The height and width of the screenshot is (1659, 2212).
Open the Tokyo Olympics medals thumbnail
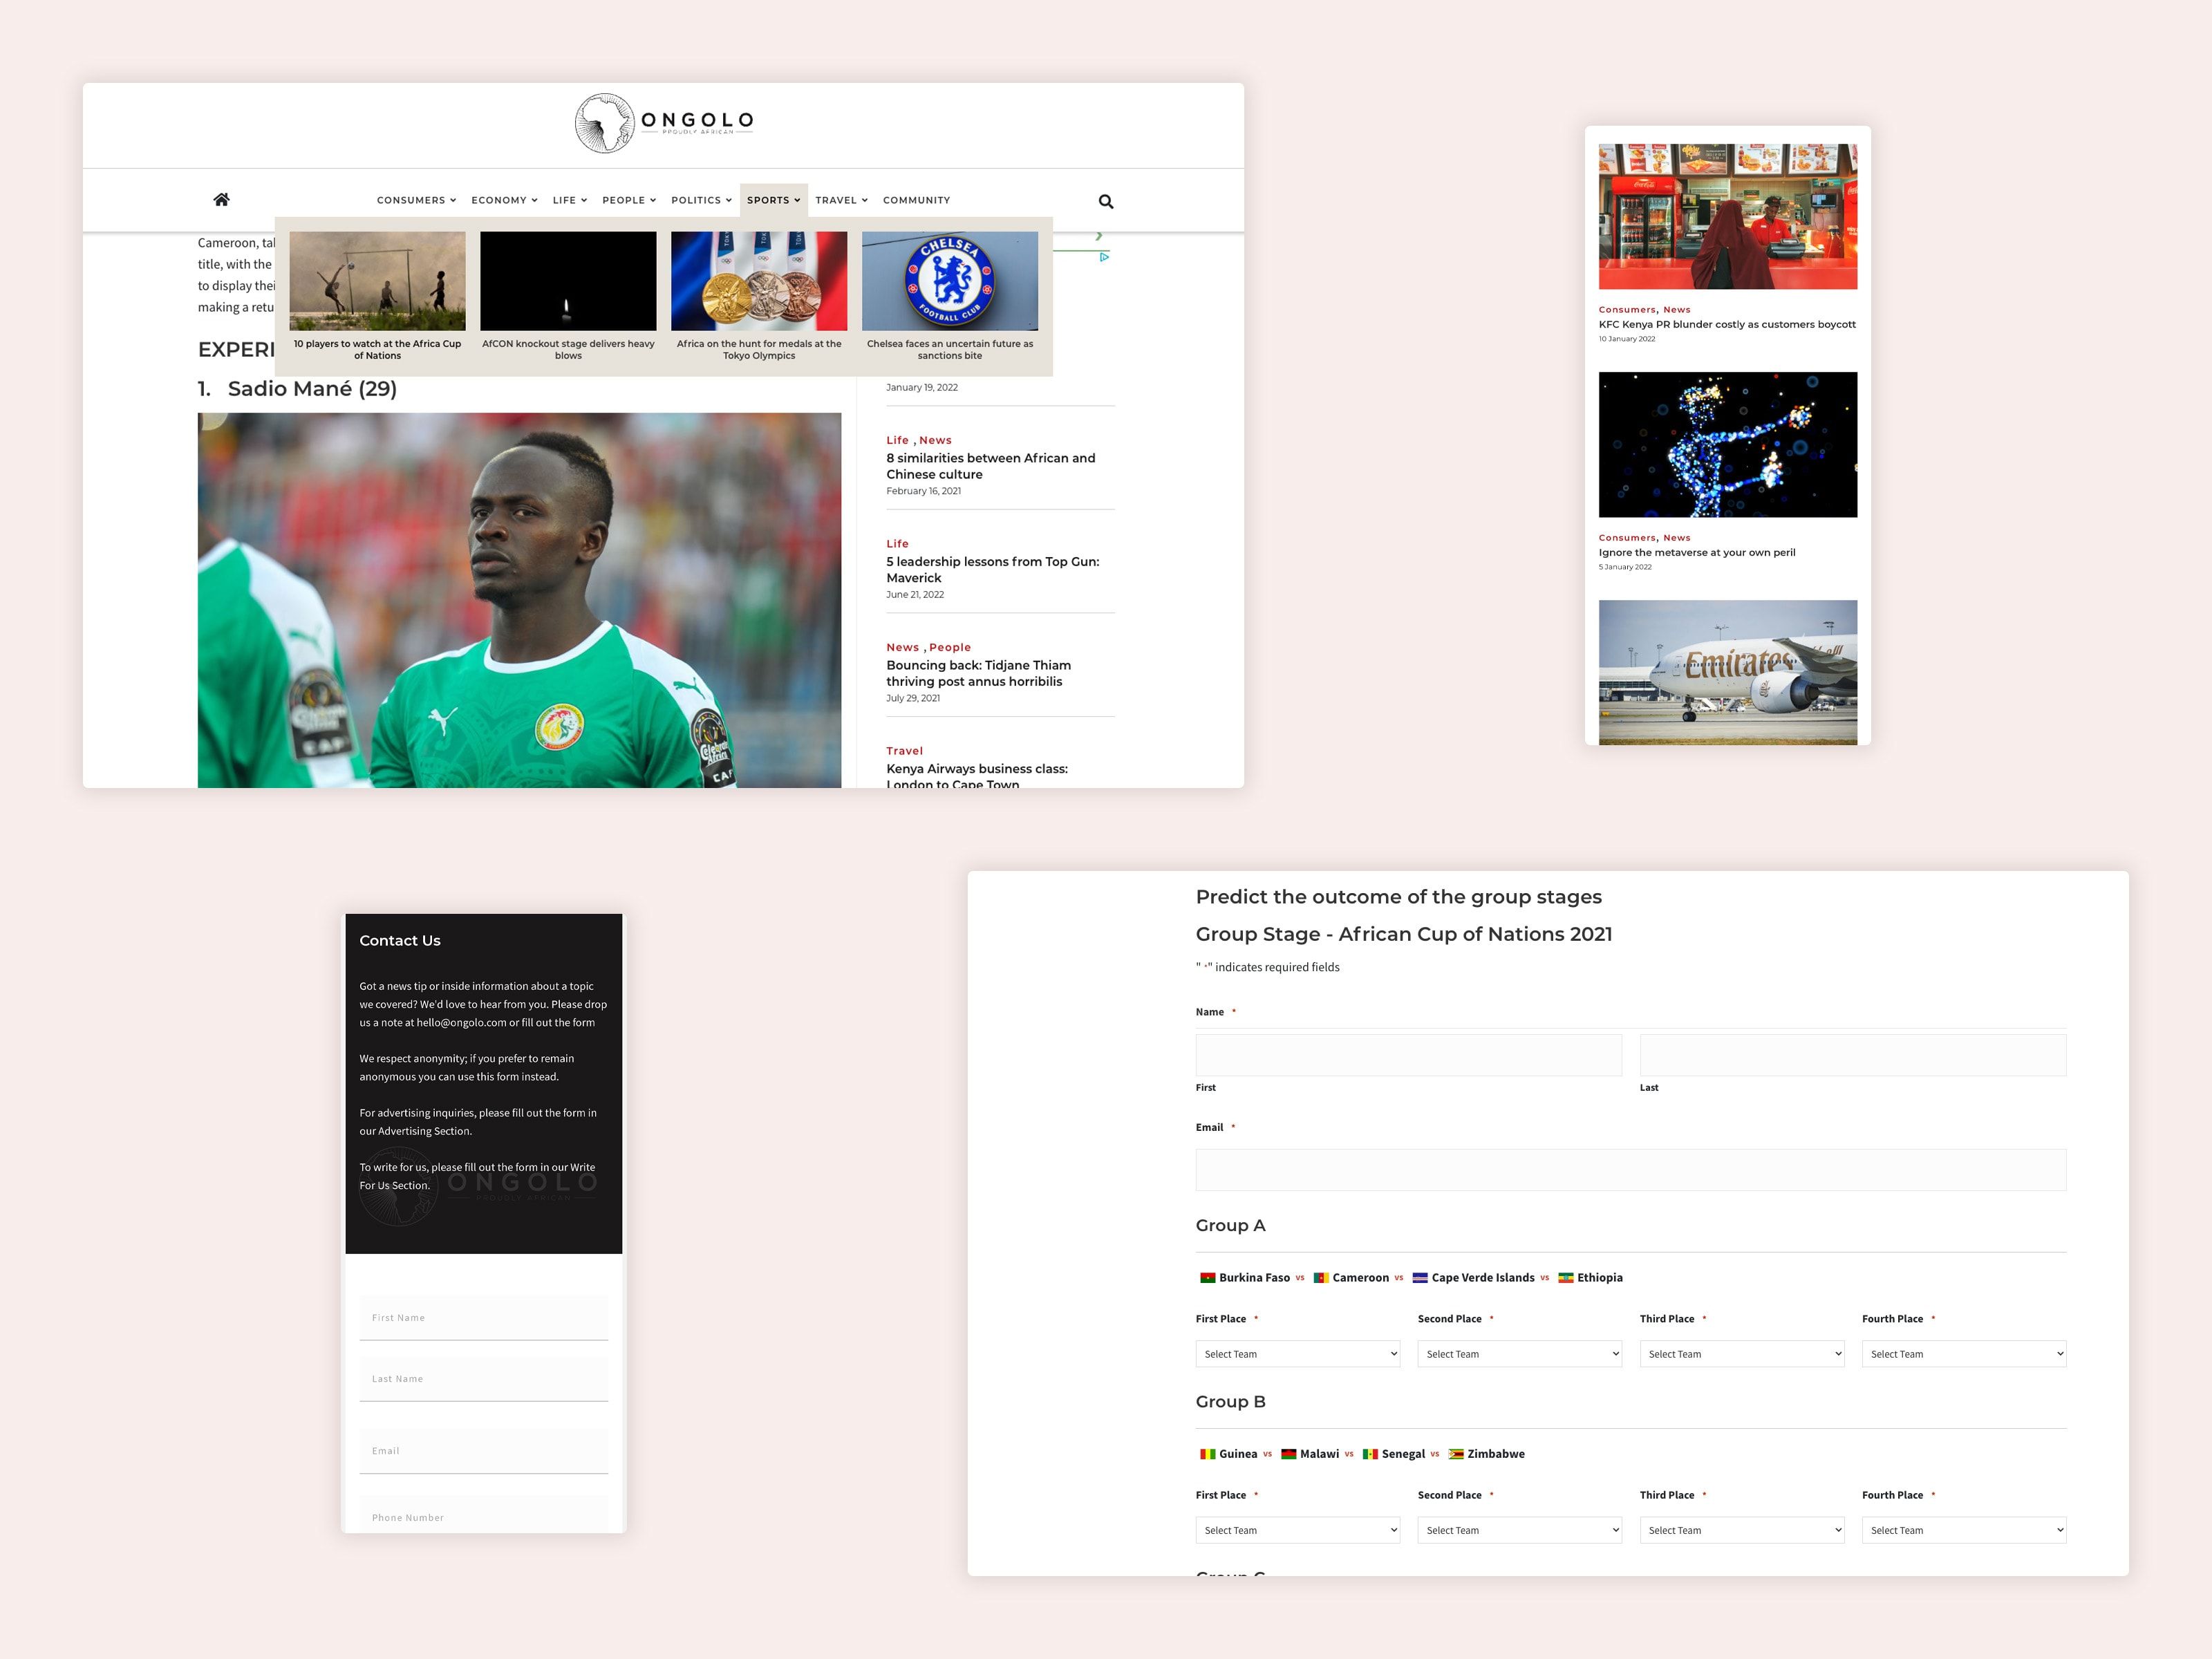(x=758, y=281)
